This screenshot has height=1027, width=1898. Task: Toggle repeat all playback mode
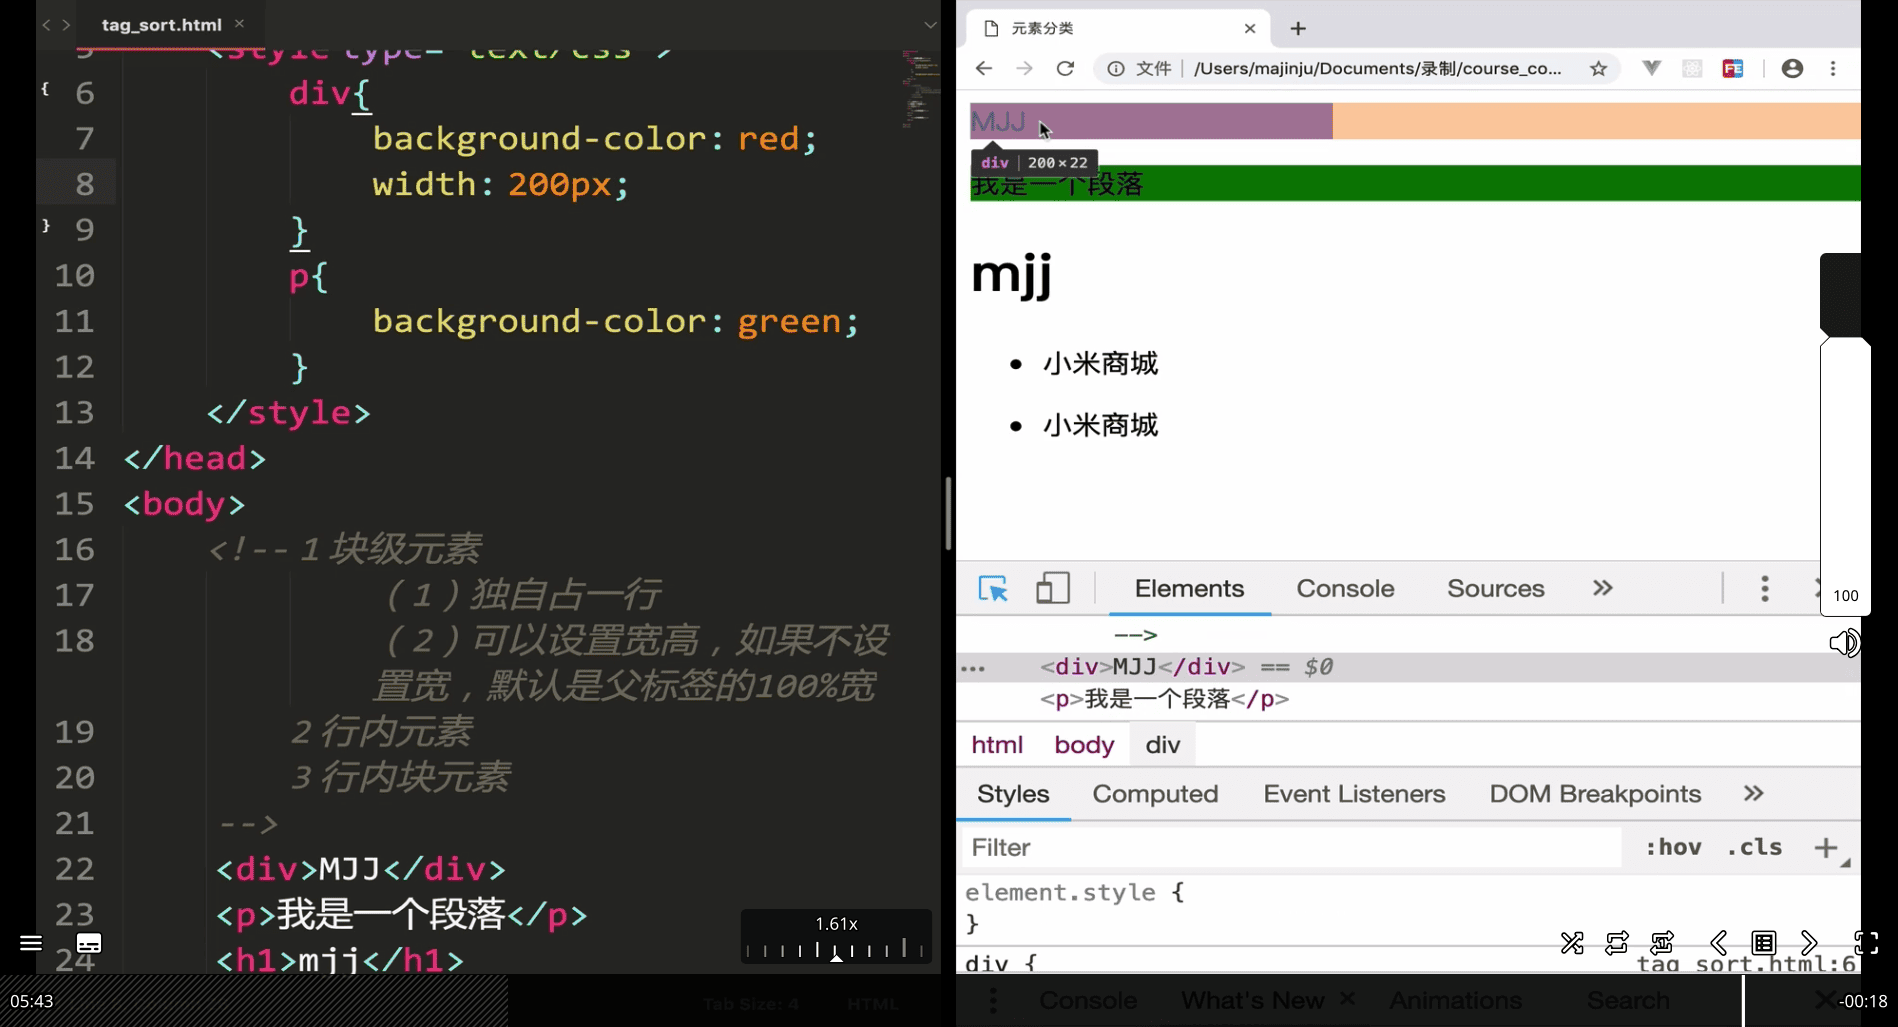pos(1617,943)
